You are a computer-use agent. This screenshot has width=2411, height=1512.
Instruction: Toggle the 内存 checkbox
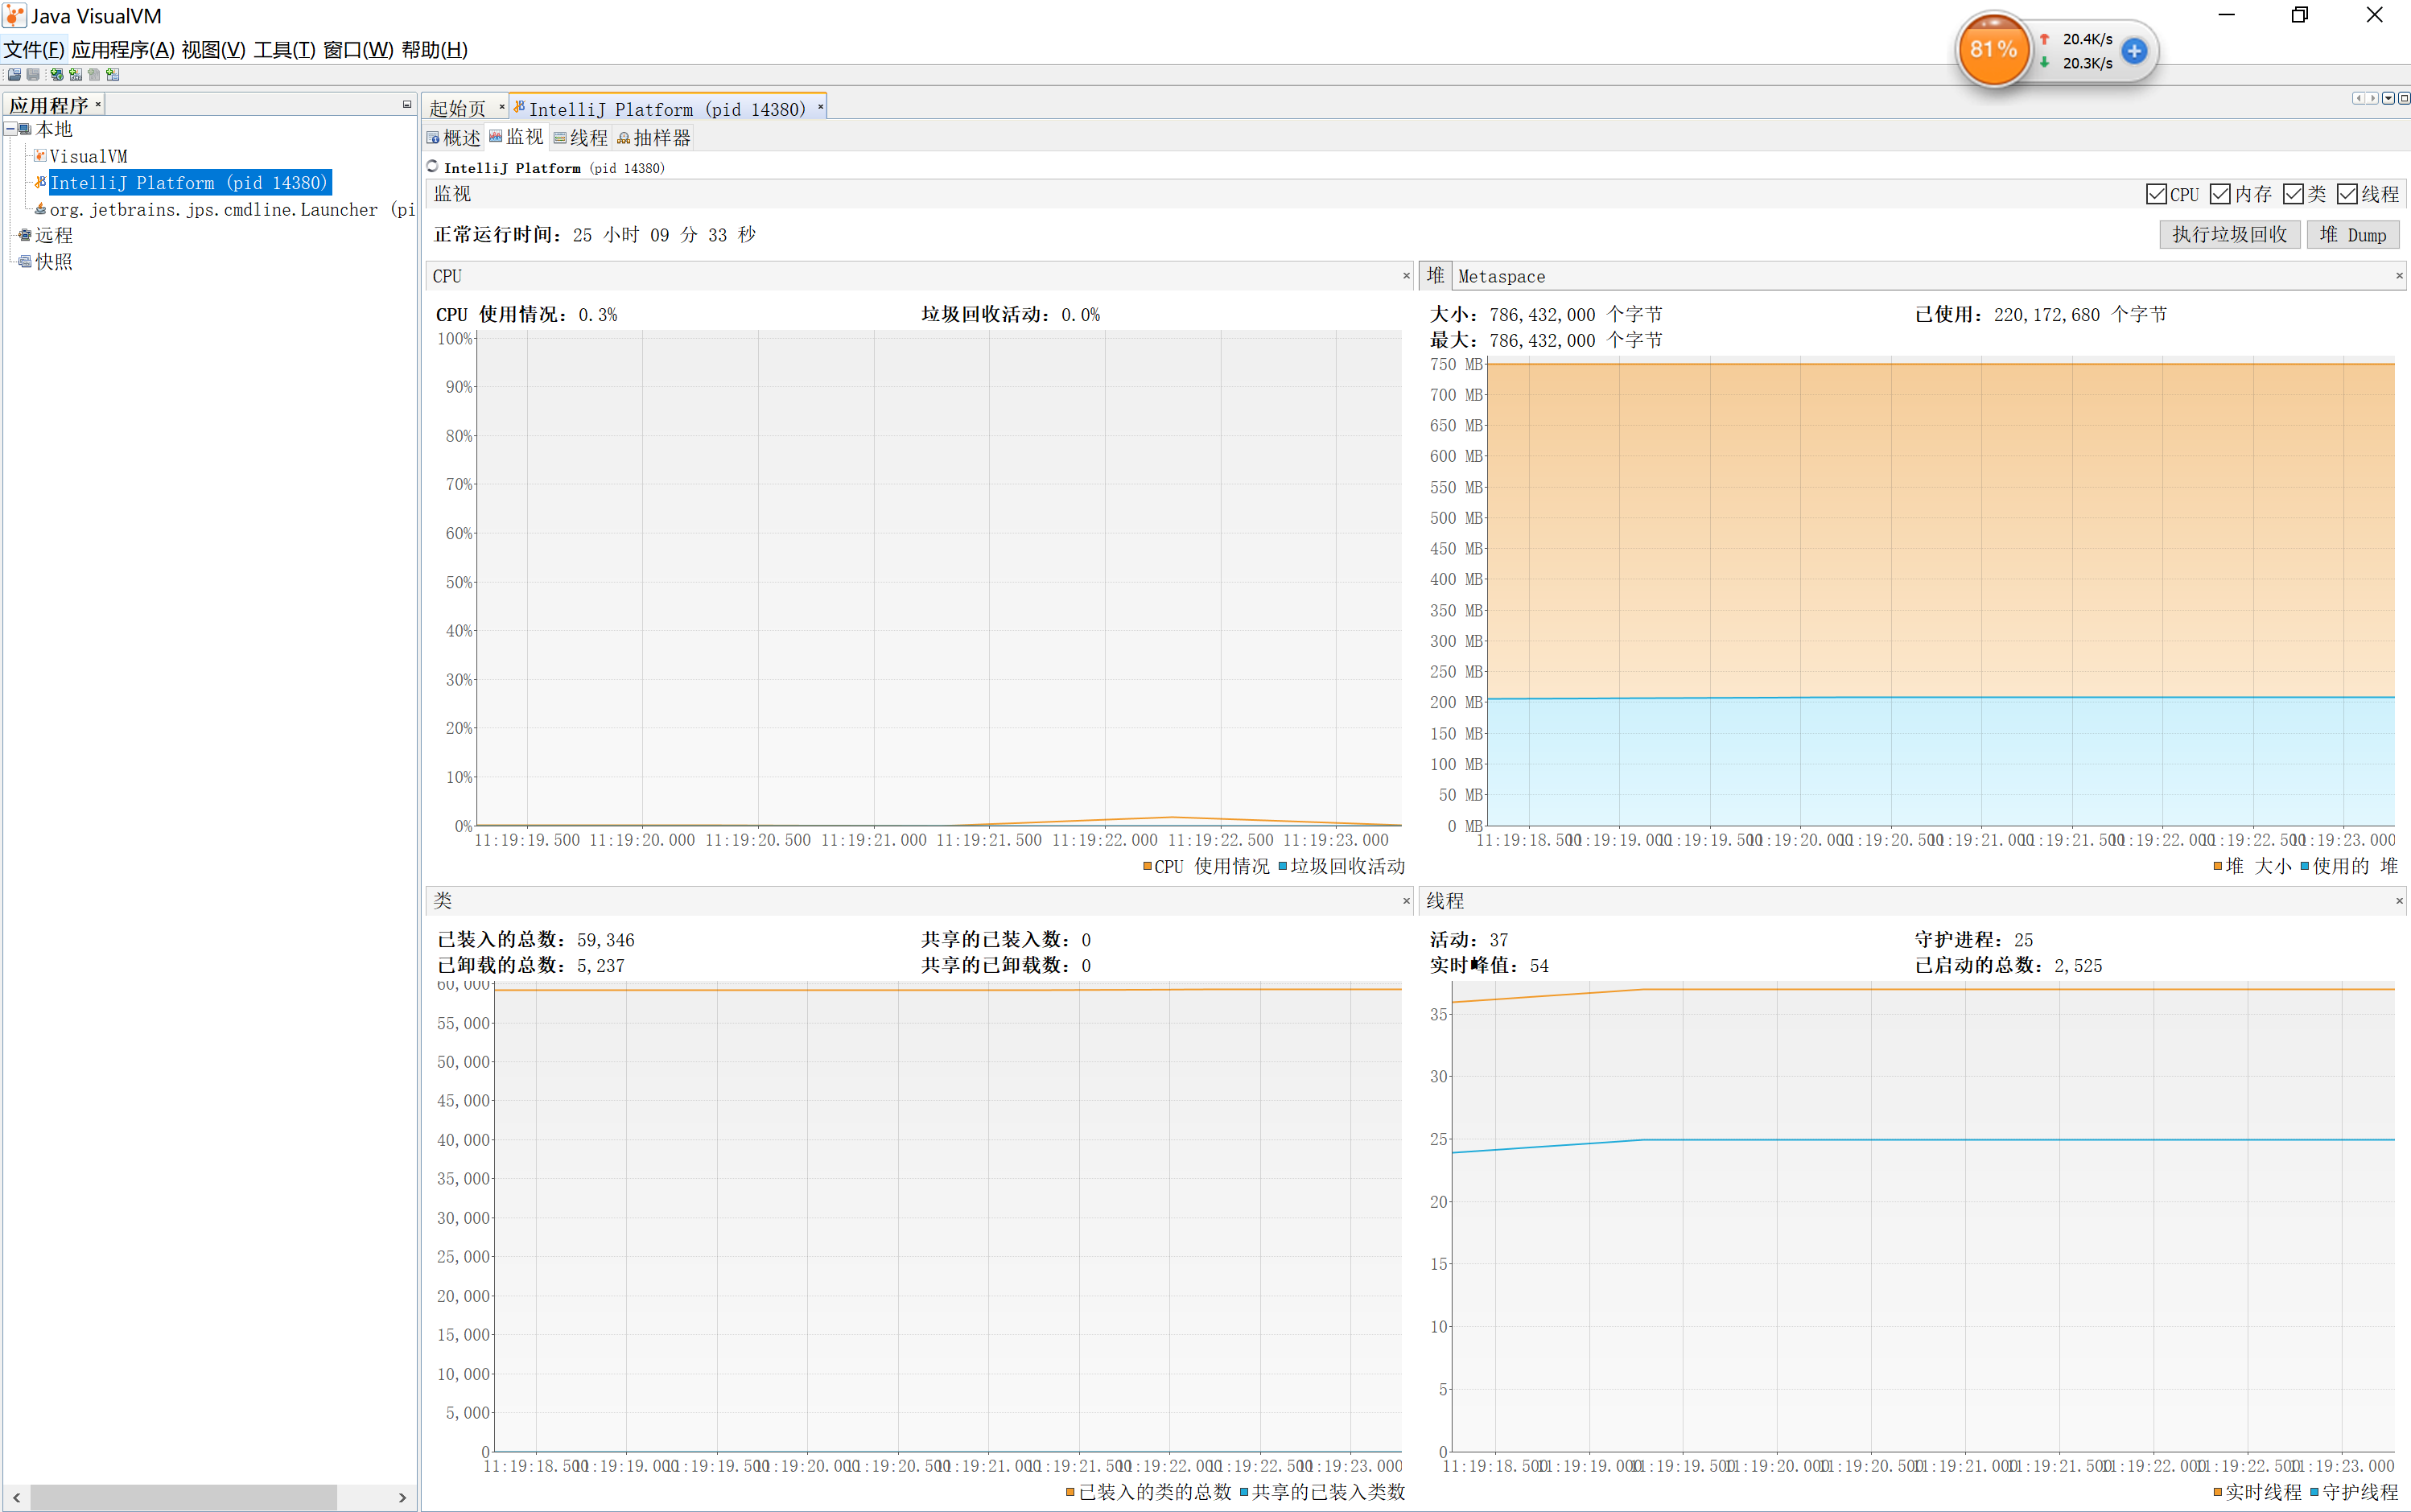(2220, 194)
